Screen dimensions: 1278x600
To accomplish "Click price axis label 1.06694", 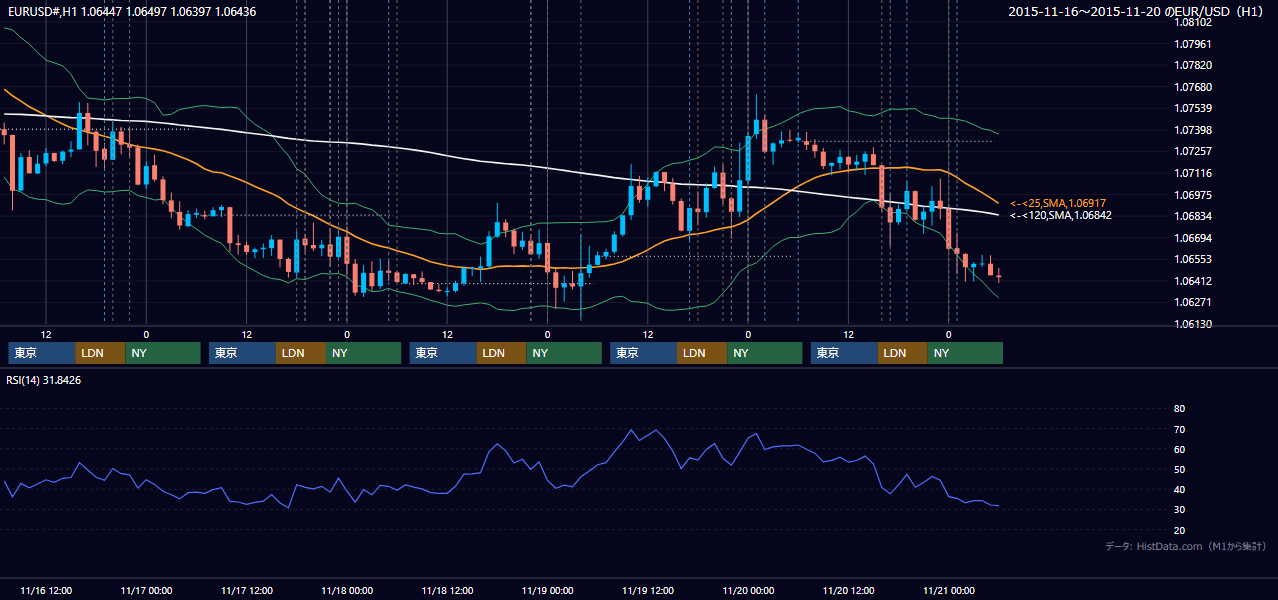I will point(1192,238).
